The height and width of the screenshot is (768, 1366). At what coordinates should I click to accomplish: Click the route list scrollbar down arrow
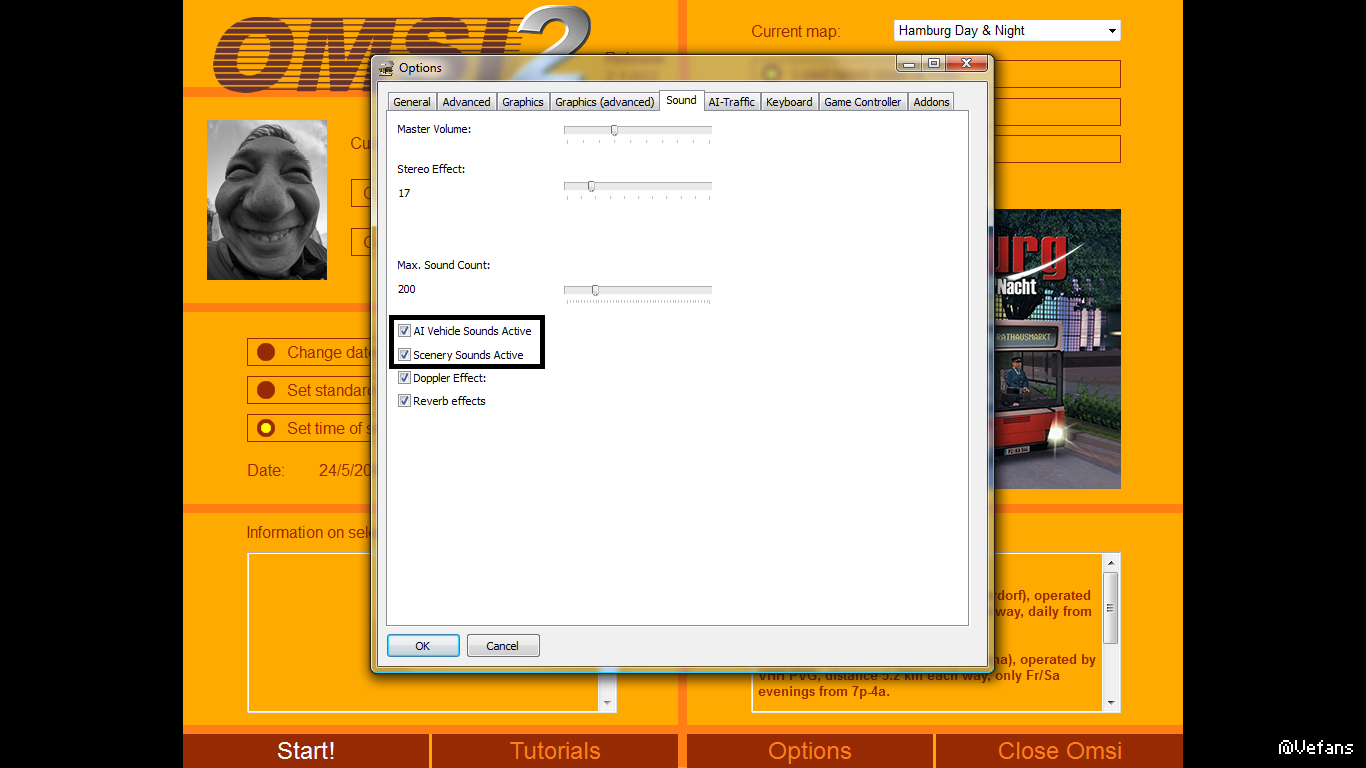click(x=1111, y=703)
